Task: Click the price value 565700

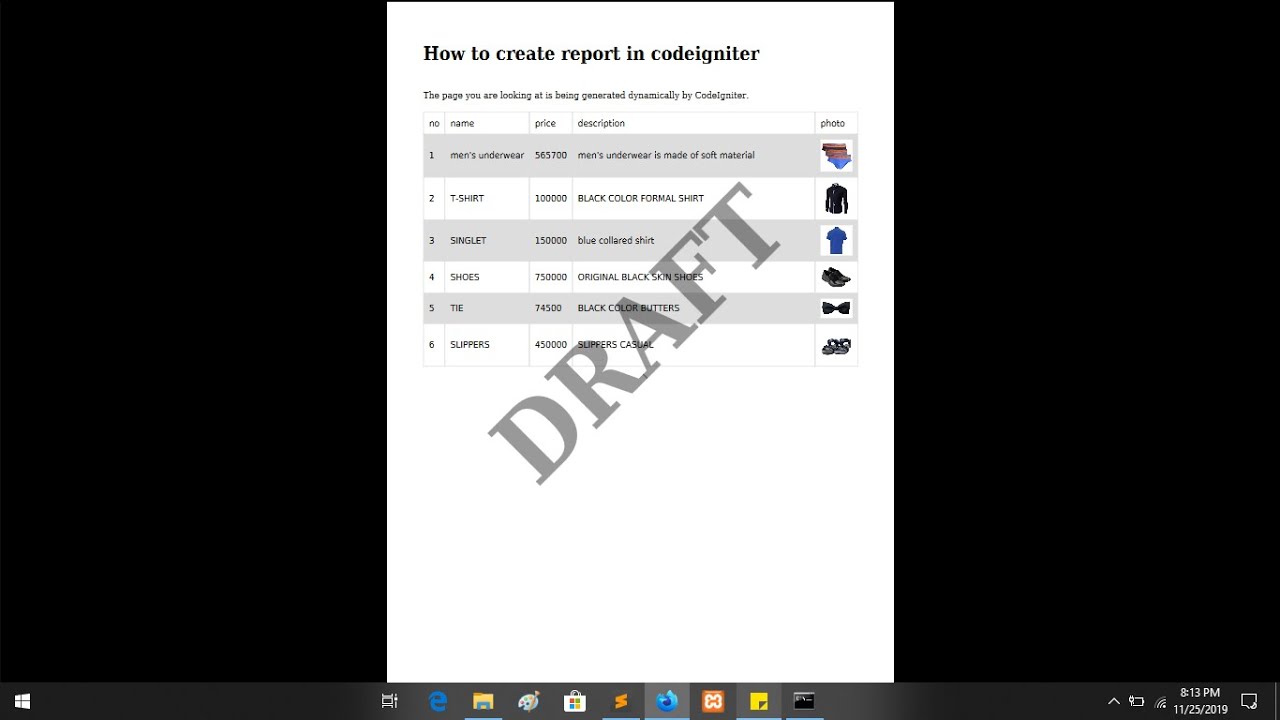Action: (x=551, y=155)
